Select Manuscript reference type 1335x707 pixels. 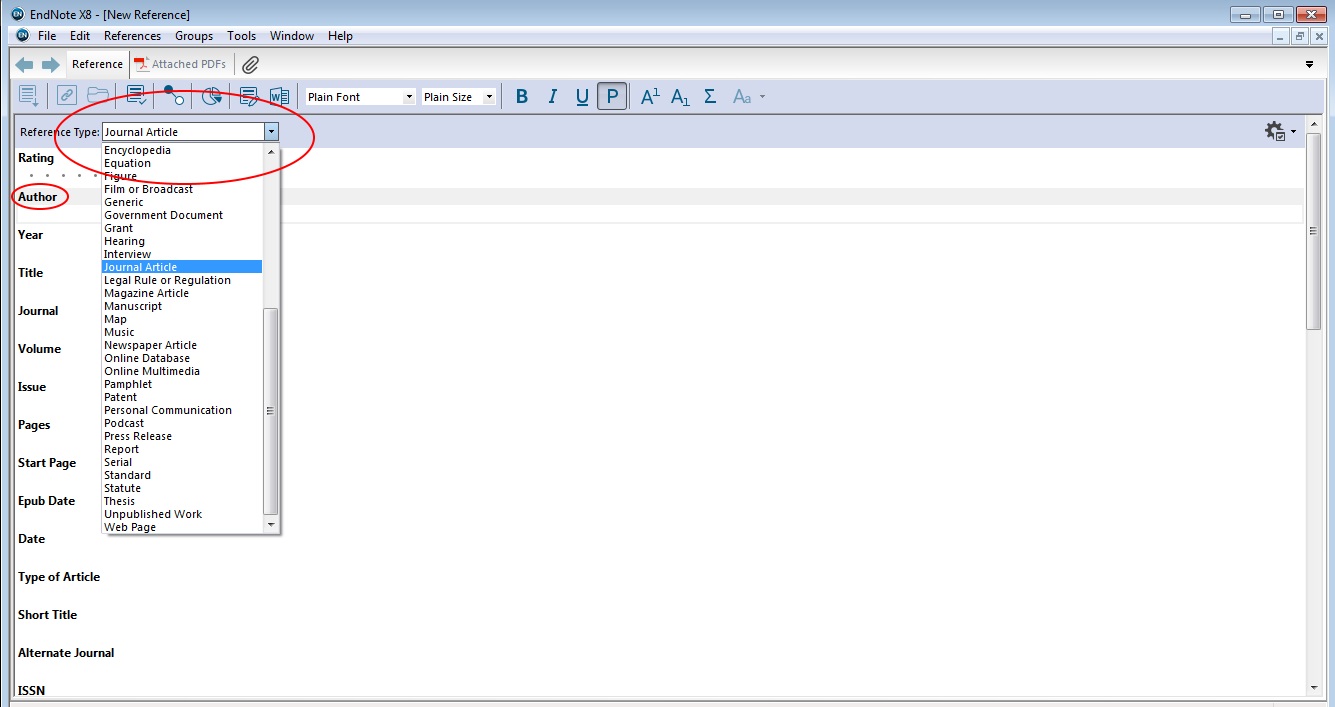(132, 306)
